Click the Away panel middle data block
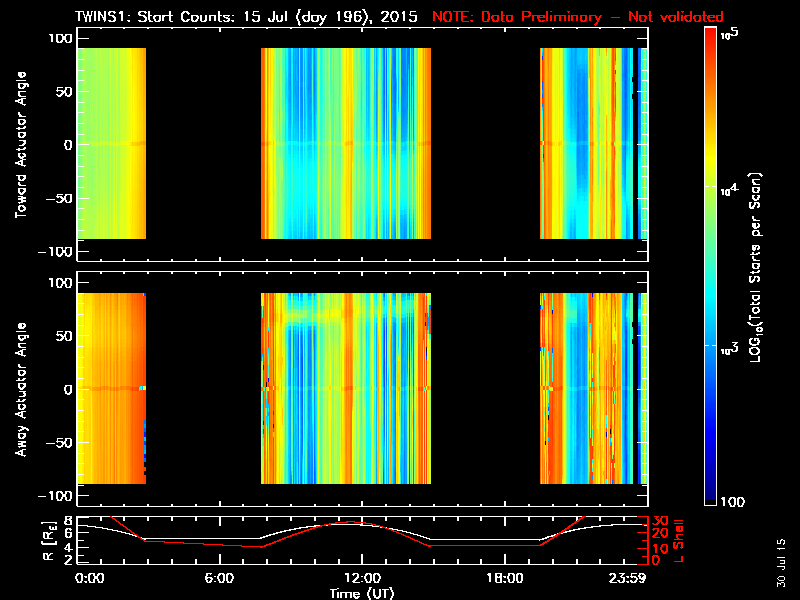Viewport: 800px width, 600px height. coord(346,388)
